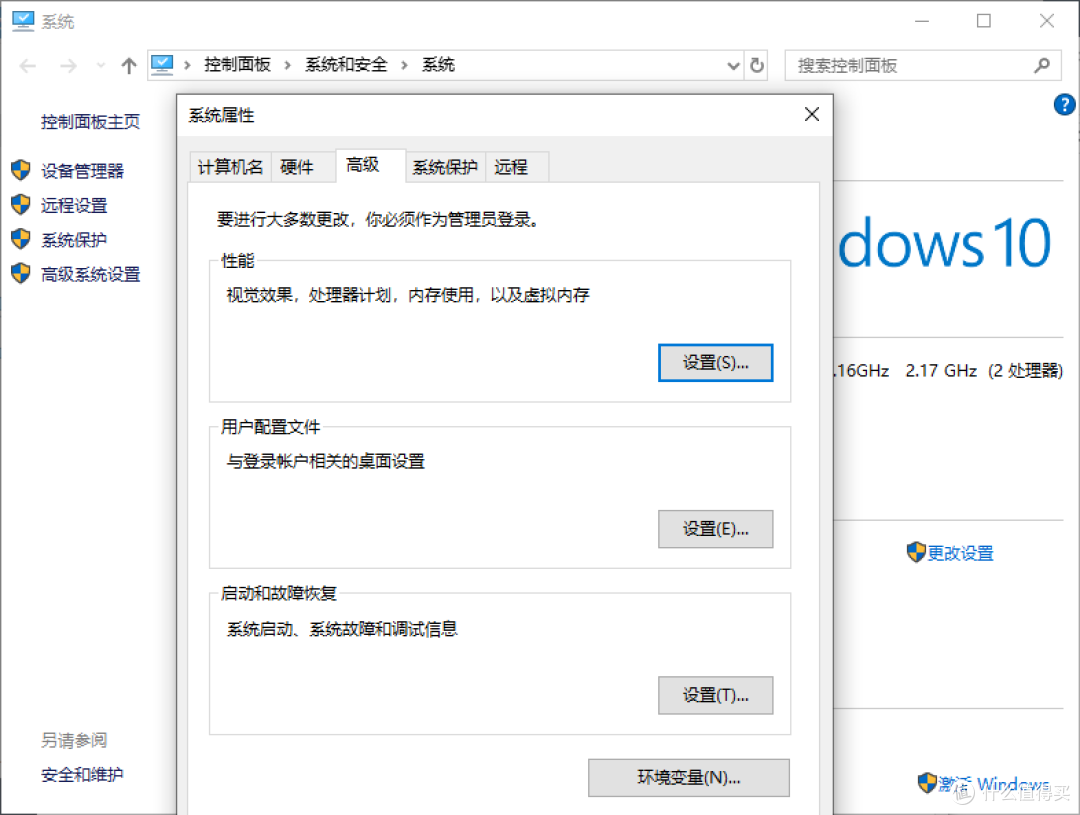Image resolution: width=1080 pixels, height=815 pixels.
Task: Click shield icon beside 更改设置
Action: coord(915,552)
